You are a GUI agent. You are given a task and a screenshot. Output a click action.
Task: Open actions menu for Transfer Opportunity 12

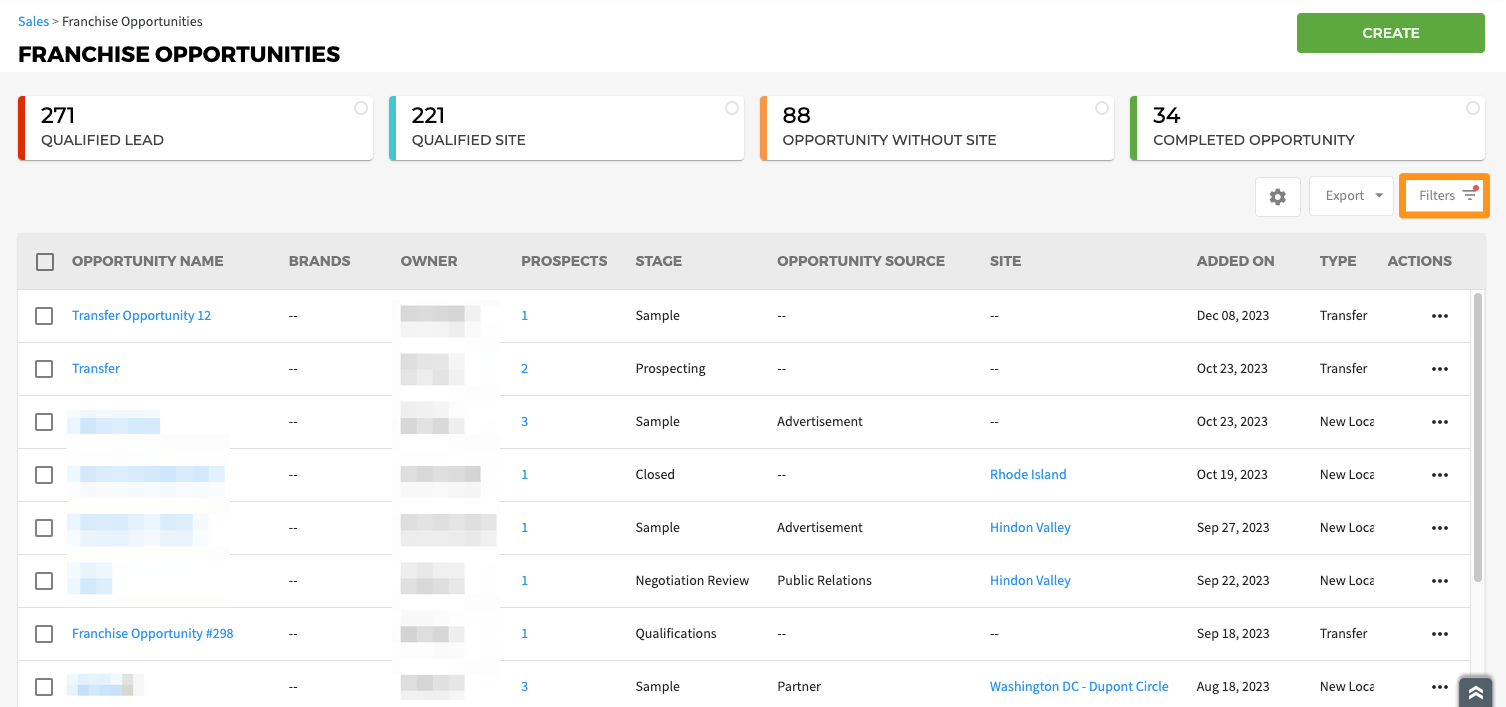coord(1439,316)
